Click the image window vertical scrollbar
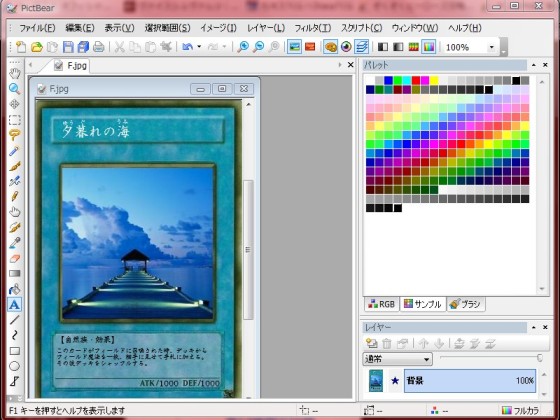560x420 pixels. tap(248, 250)
